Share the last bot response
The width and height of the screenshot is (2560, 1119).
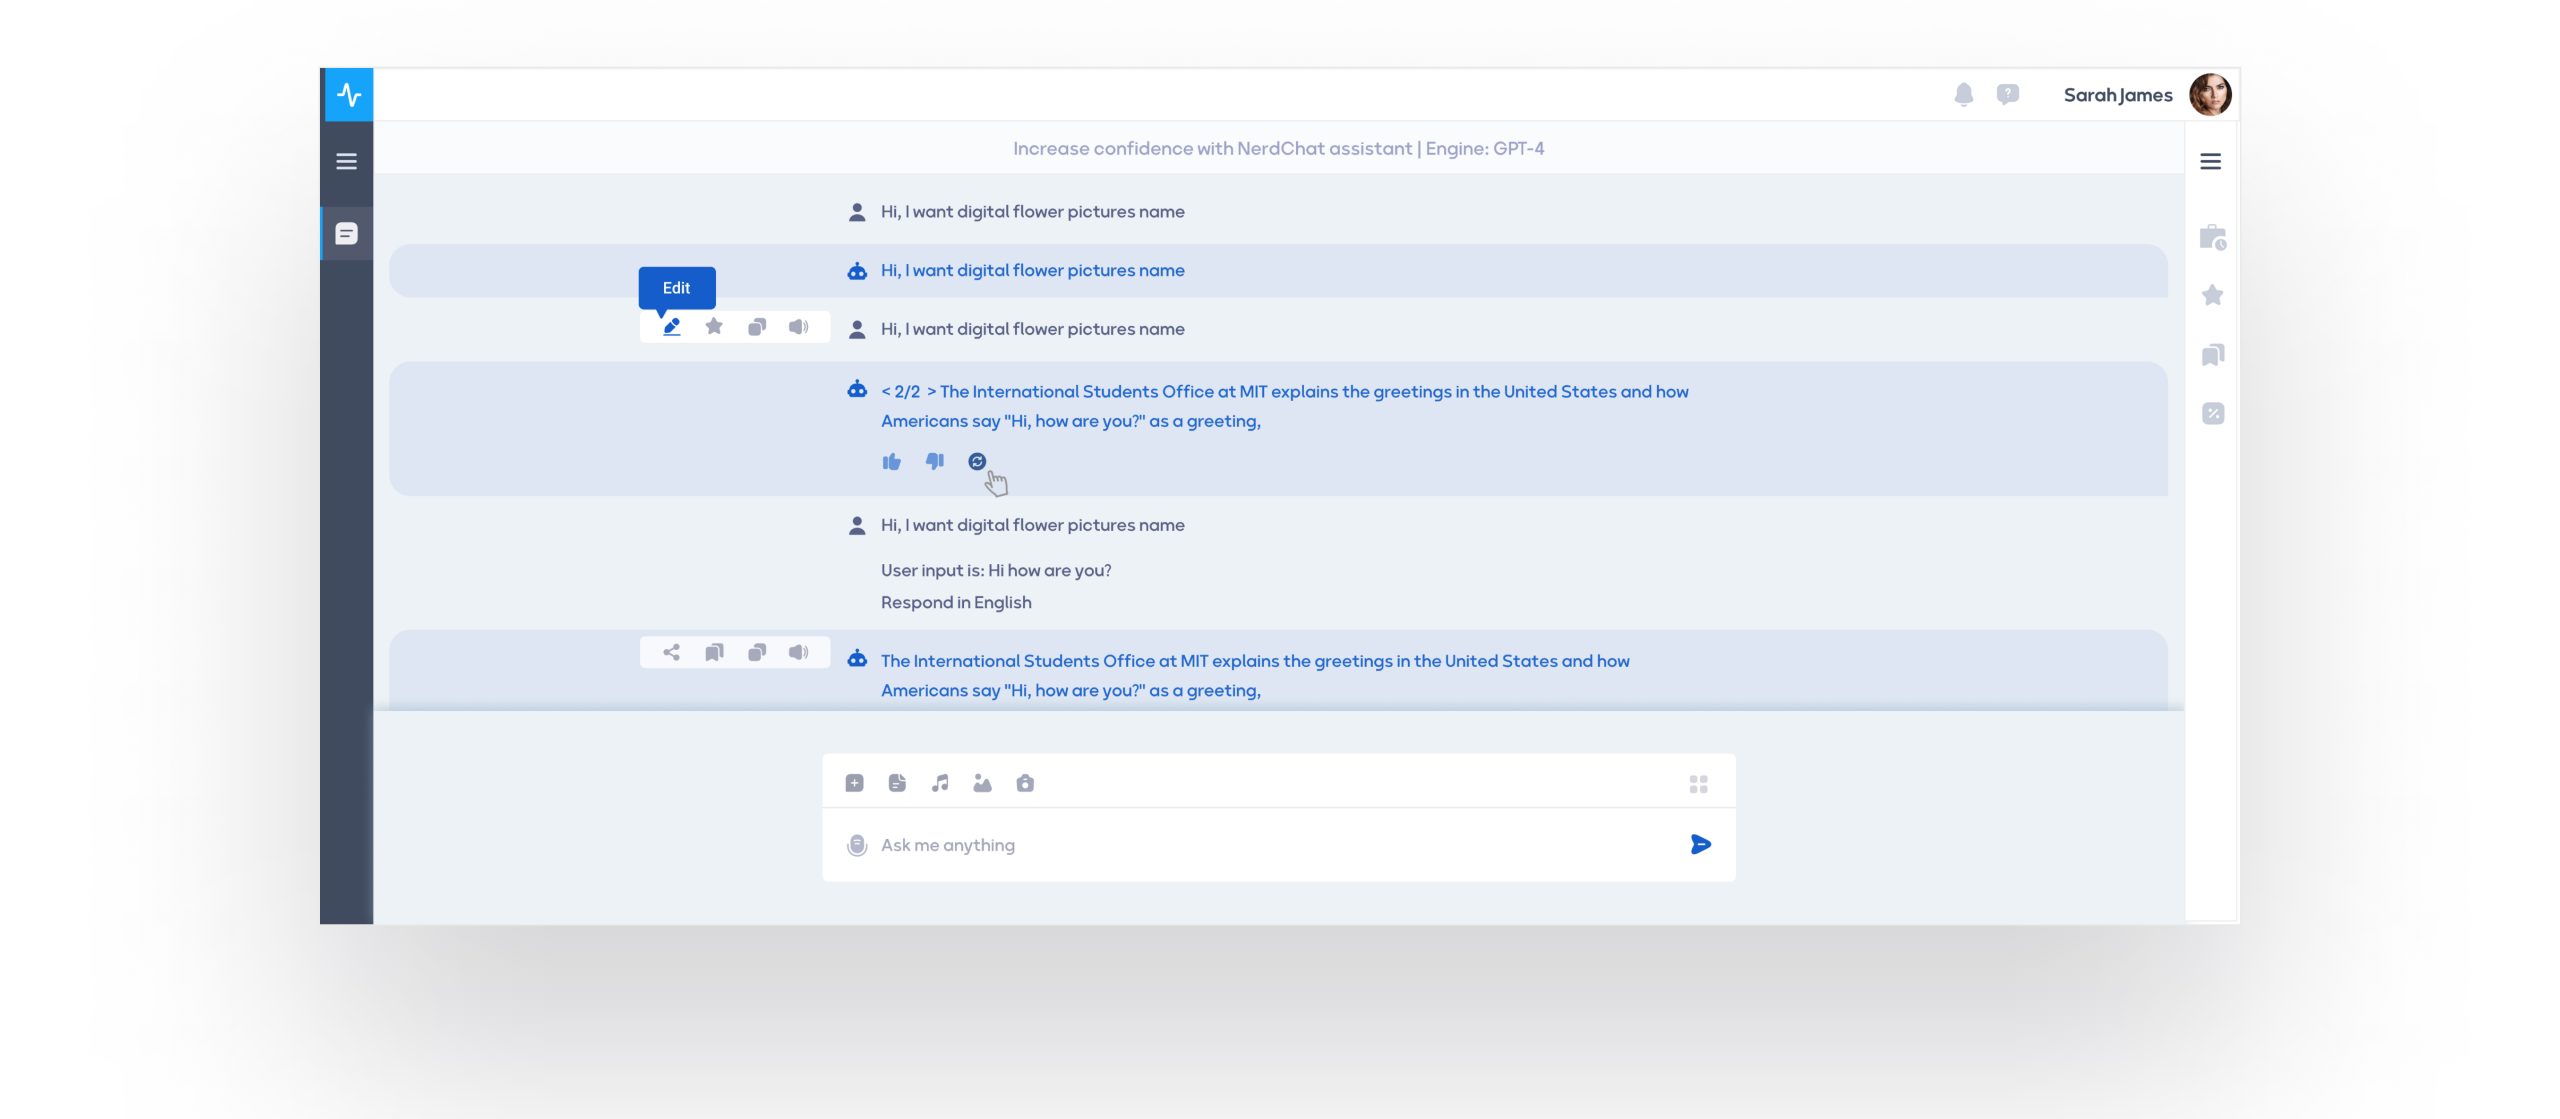coord(671,652)
